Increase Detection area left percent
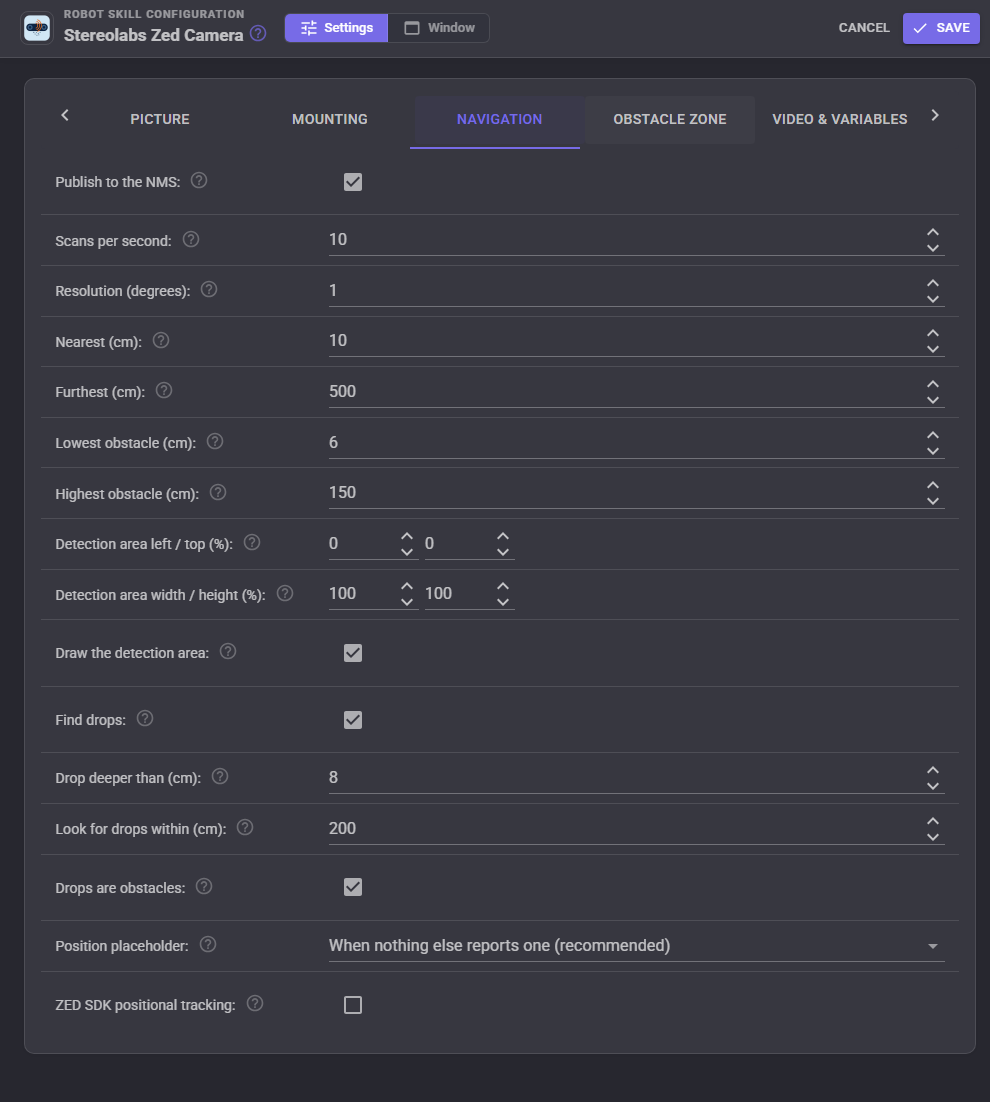The width and height of the screenshot is (990, 1102). coord(407,536)
